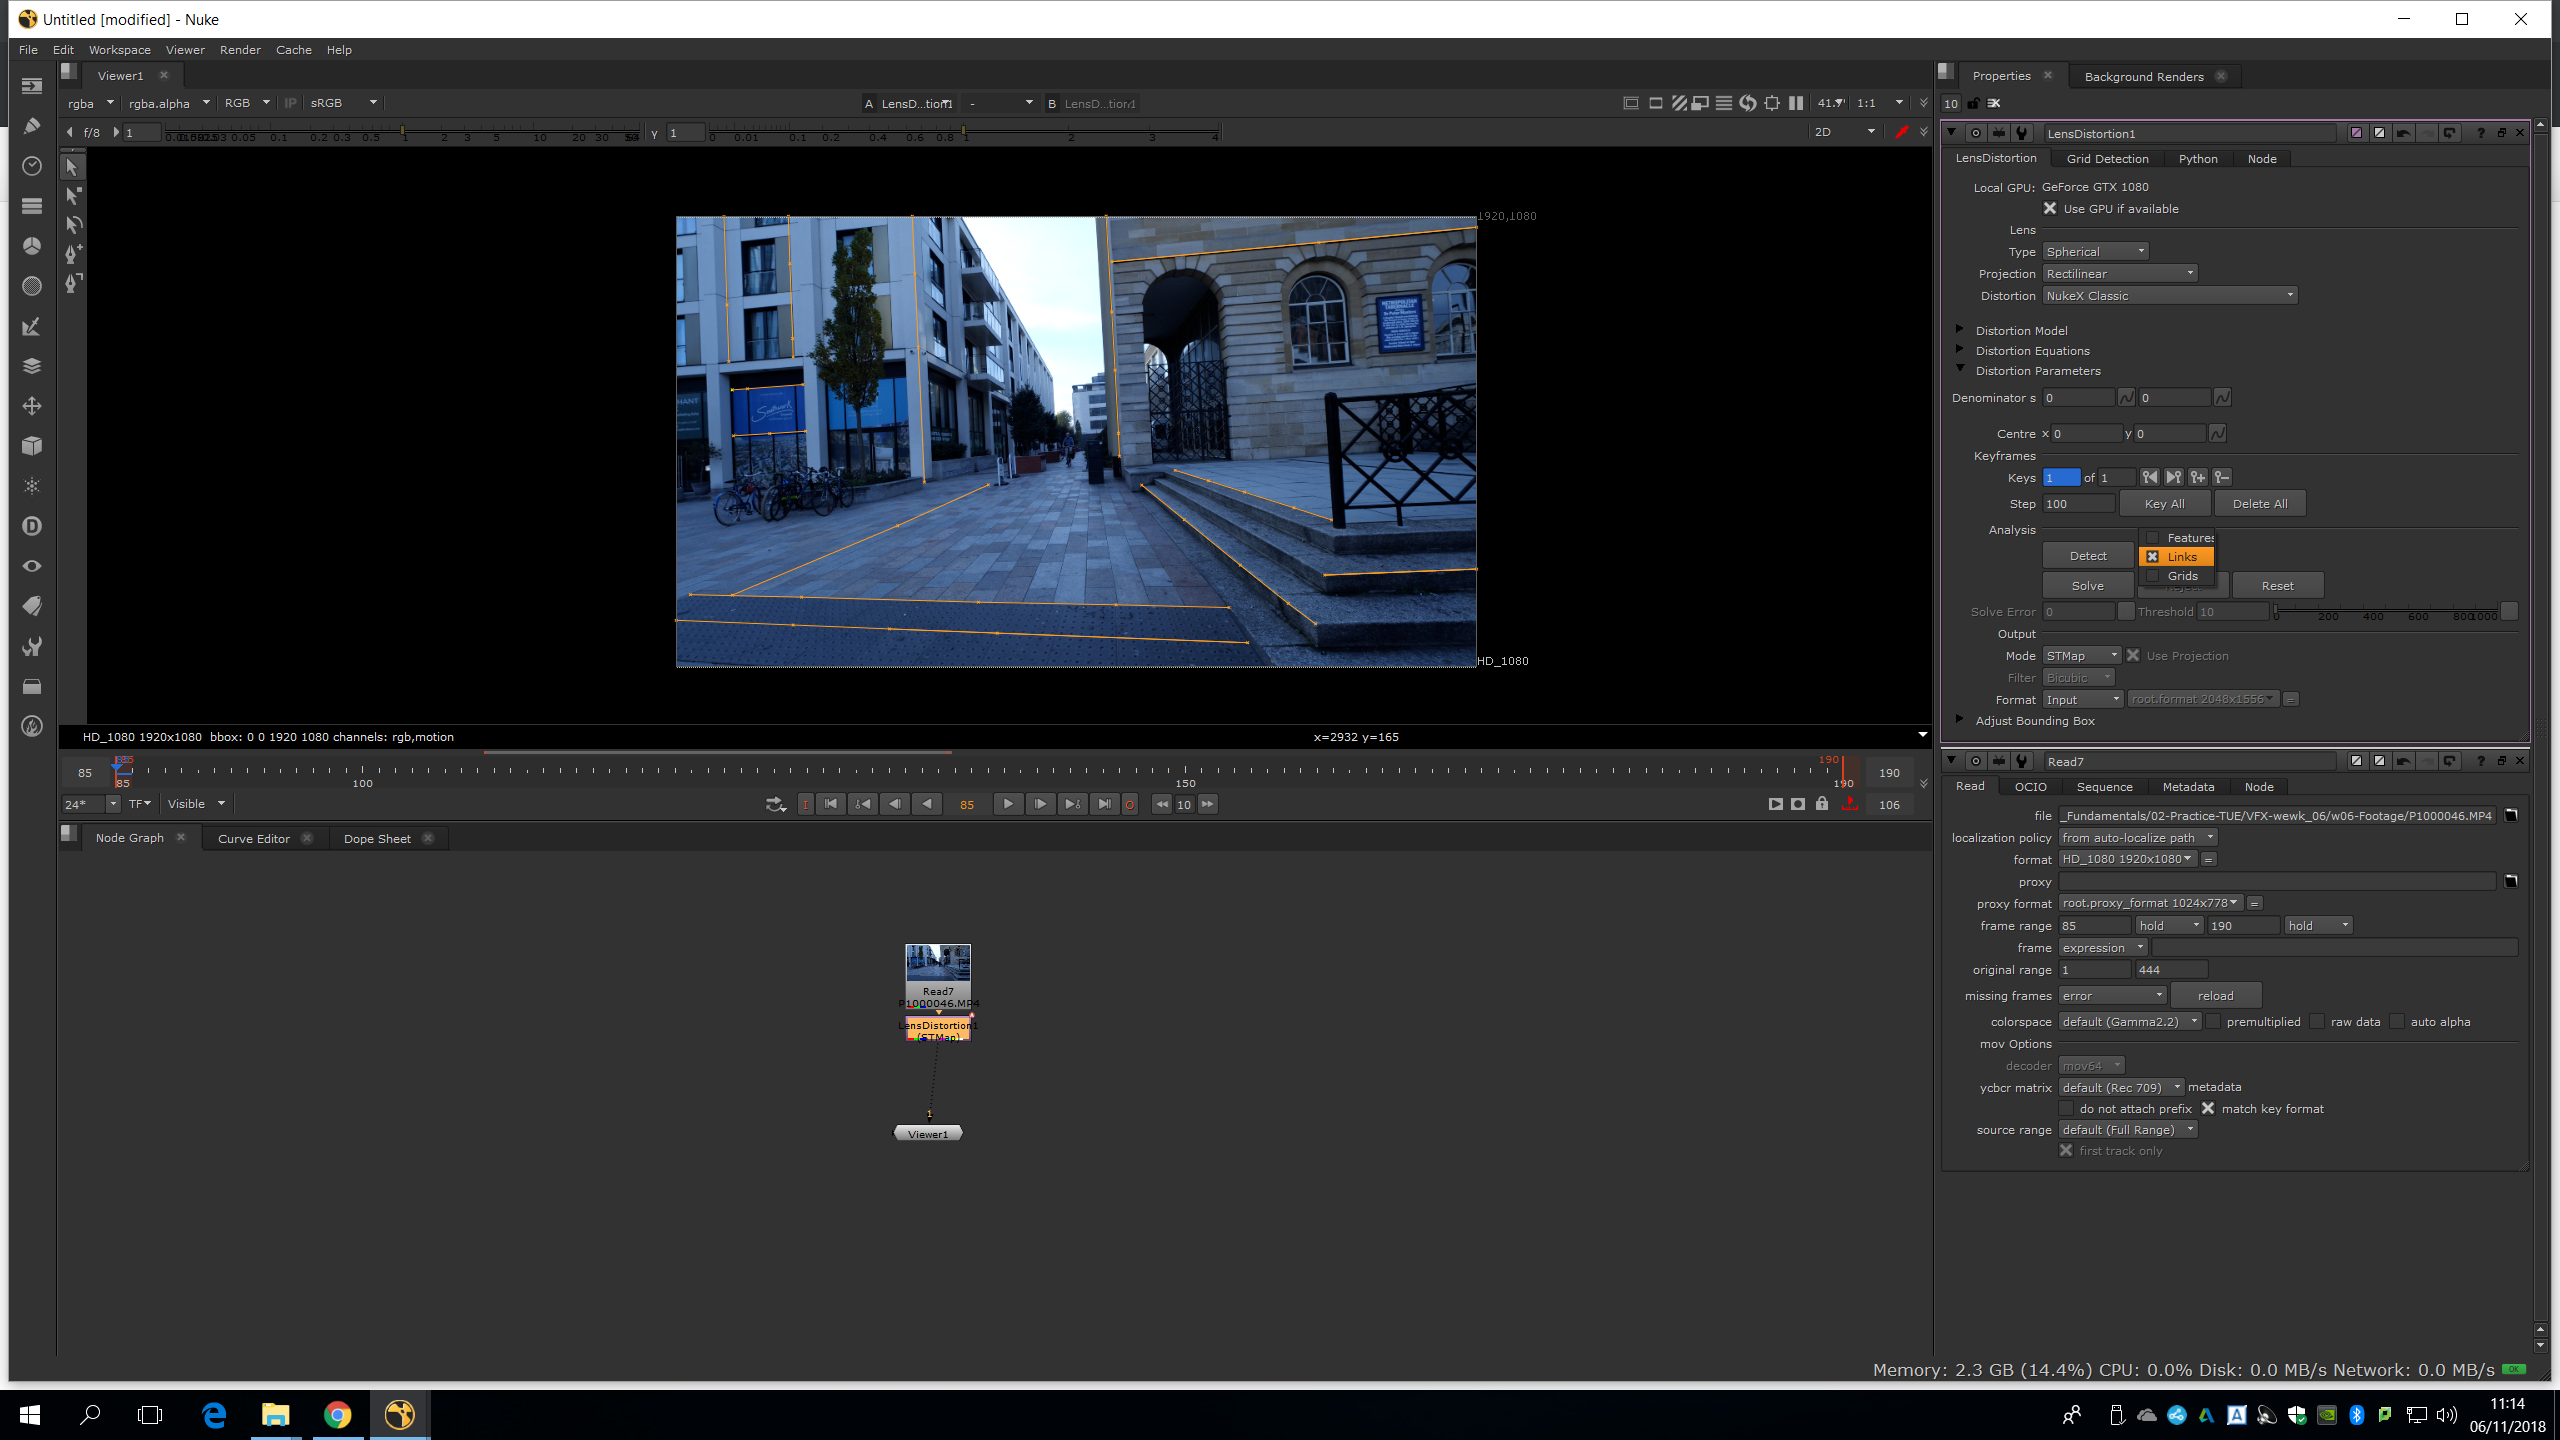Open the Distortion NukeX Classic dropdown
The image size is (2560, 1440).
[2169, 296]
